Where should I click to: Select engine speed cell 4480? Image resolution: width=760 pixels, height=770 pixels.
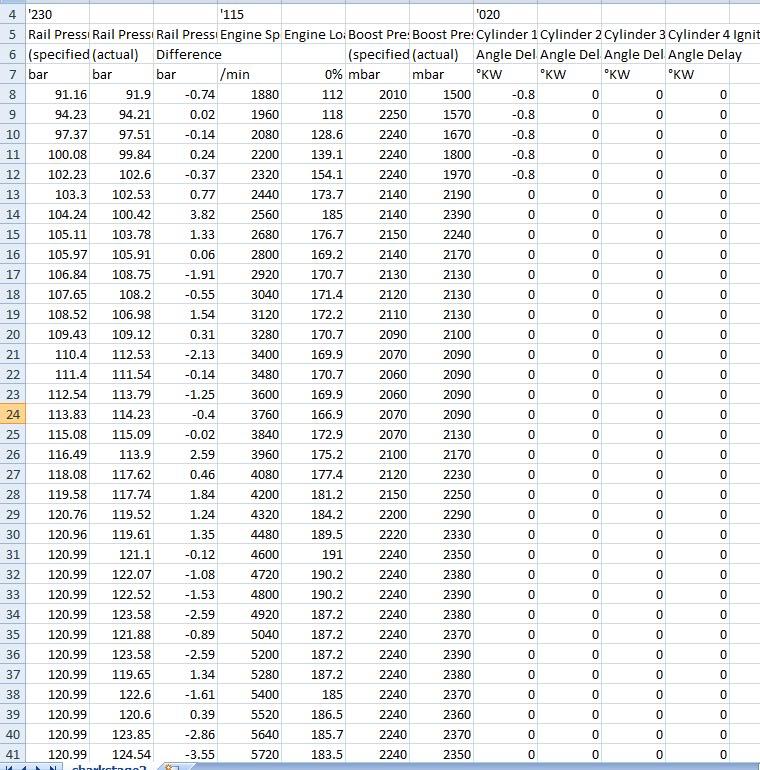[x=249, y=534]
